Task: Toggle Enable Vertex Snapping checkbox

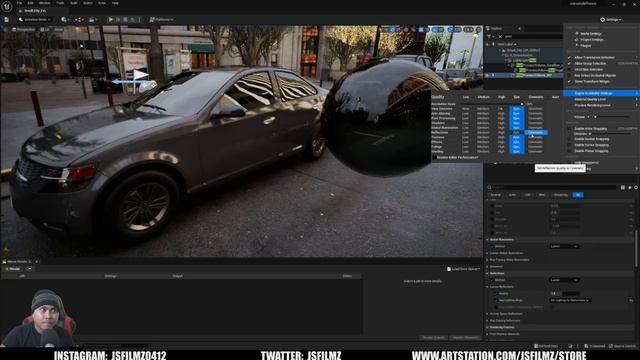Action: click(569, 145)
